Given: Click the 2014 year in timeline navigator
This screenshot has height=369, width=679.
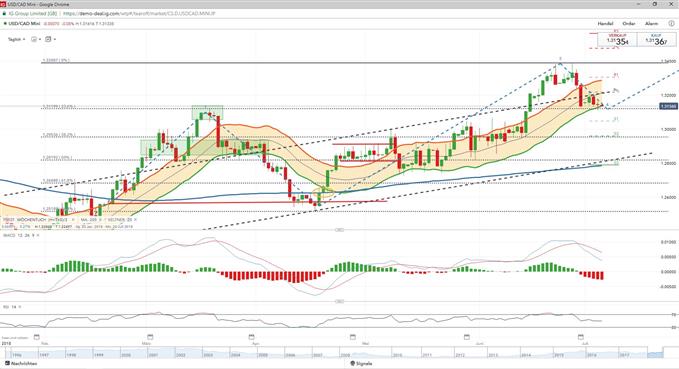Looking at the screenshot, I should 526,355.
